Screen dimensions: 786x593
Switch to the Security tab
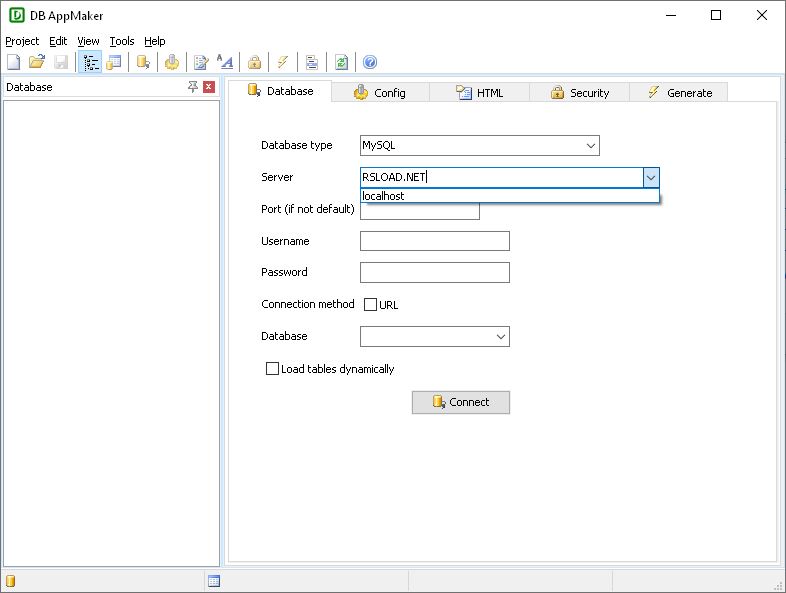tap(579, 92)
